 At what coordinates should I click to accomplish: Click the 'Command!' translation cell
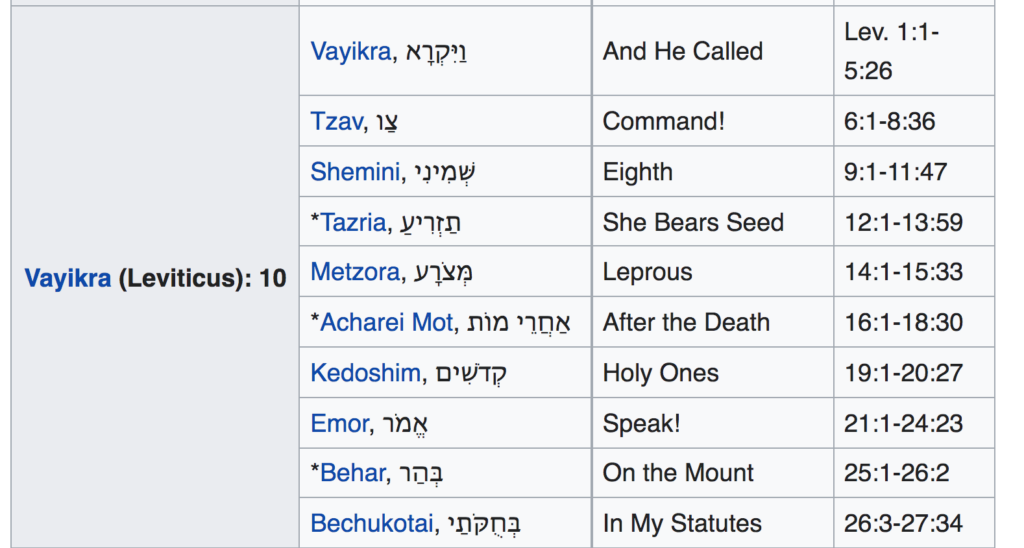663,122
